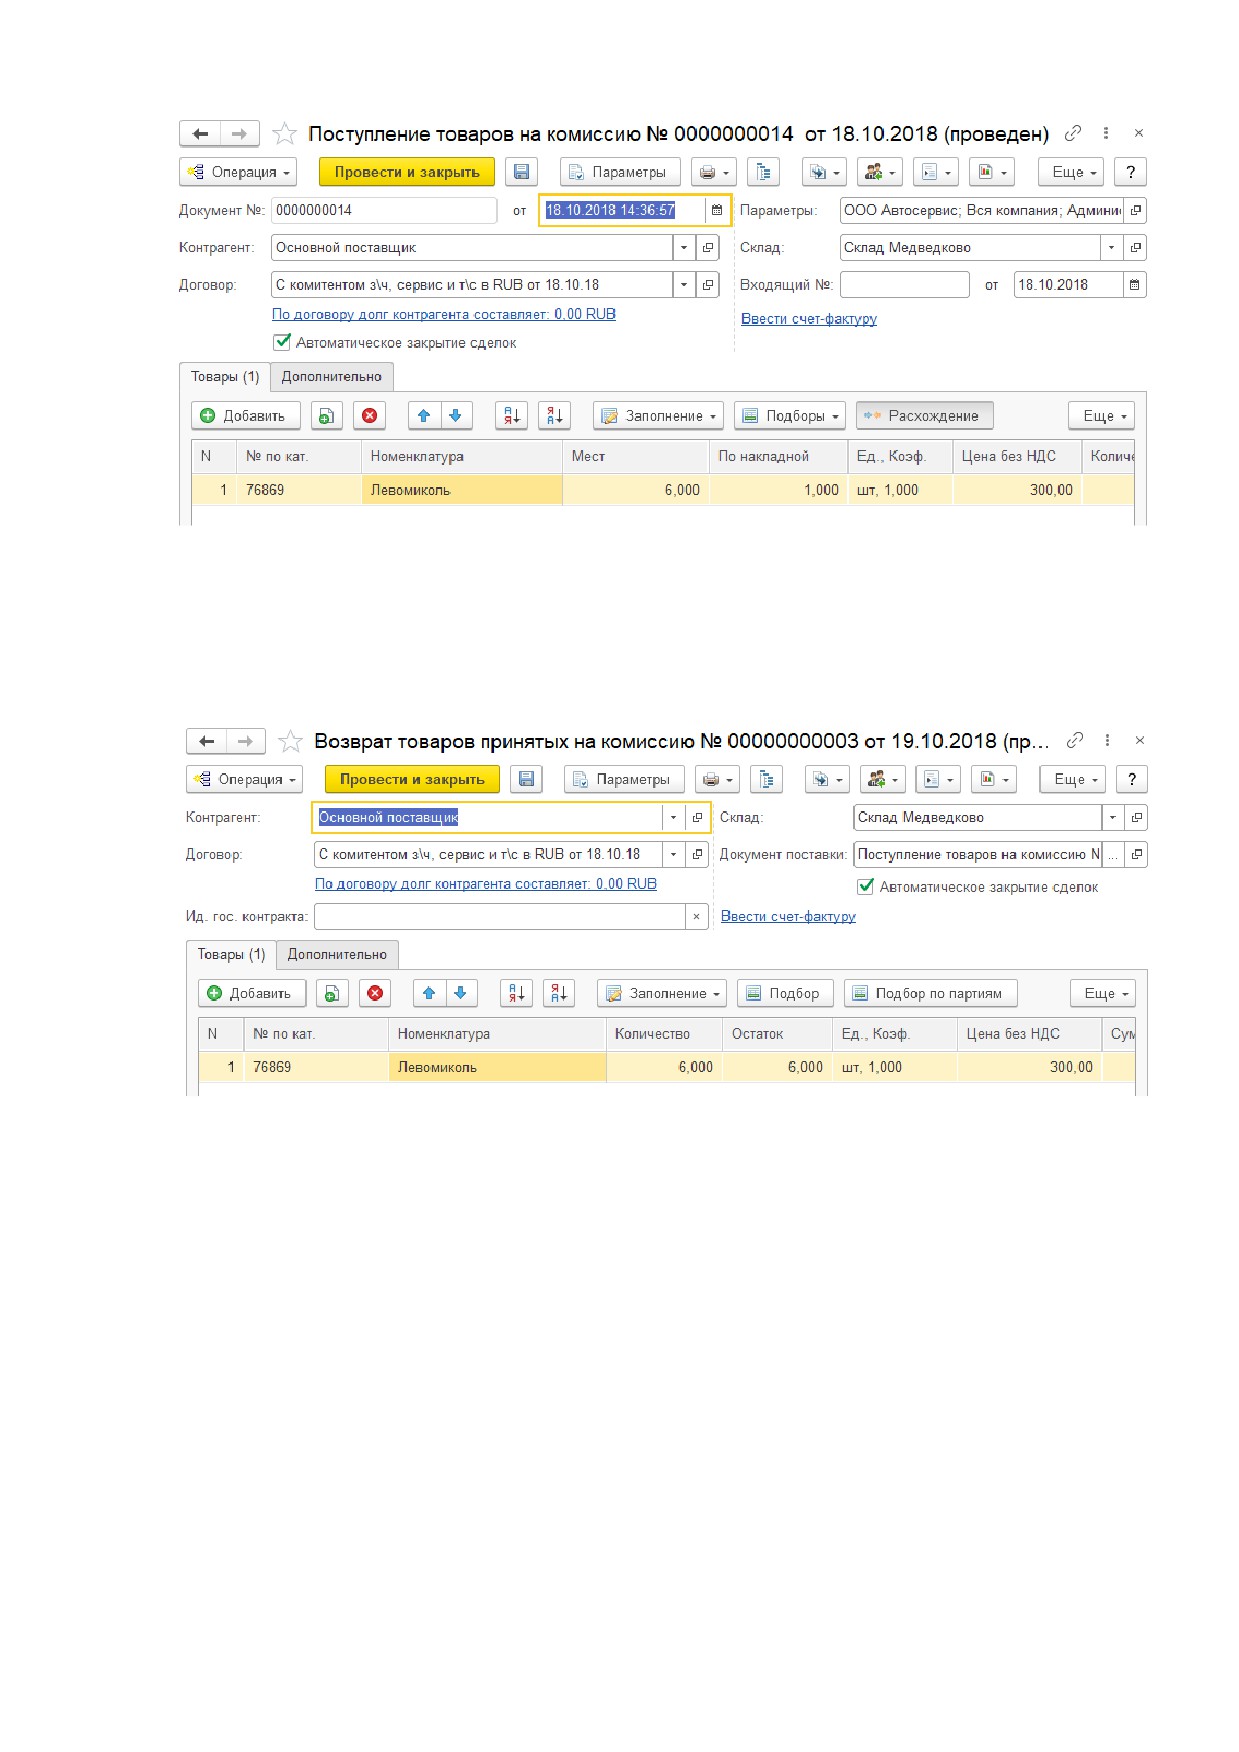Click Ид. гос. контракта input field
This screenshot has width=1239, height=1752.
coord(500,917)
